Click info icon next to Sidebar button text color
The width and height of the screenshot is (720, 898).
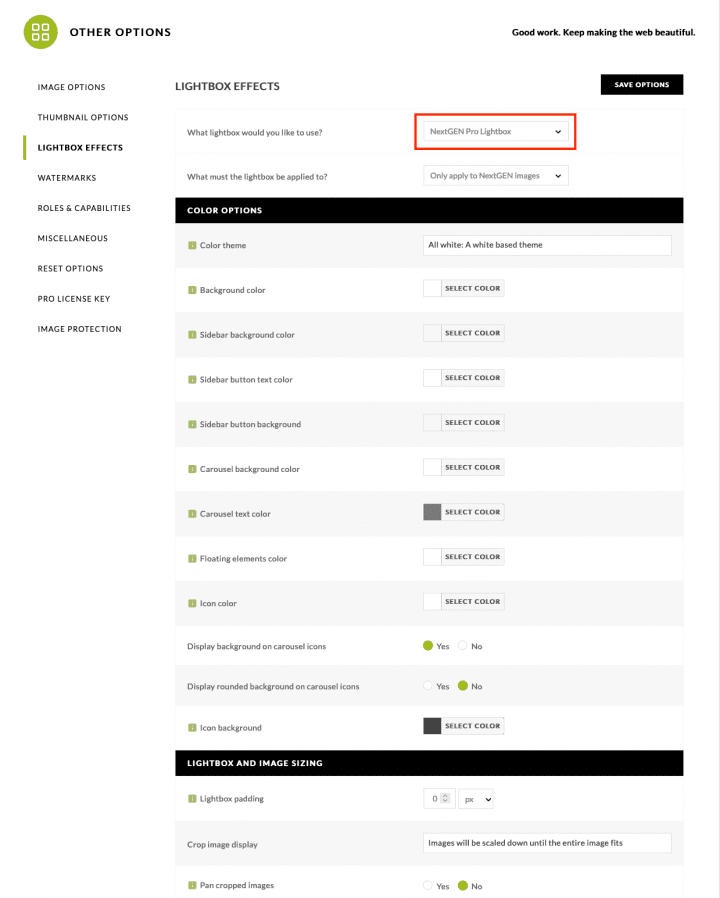click(x=192, y=379)
